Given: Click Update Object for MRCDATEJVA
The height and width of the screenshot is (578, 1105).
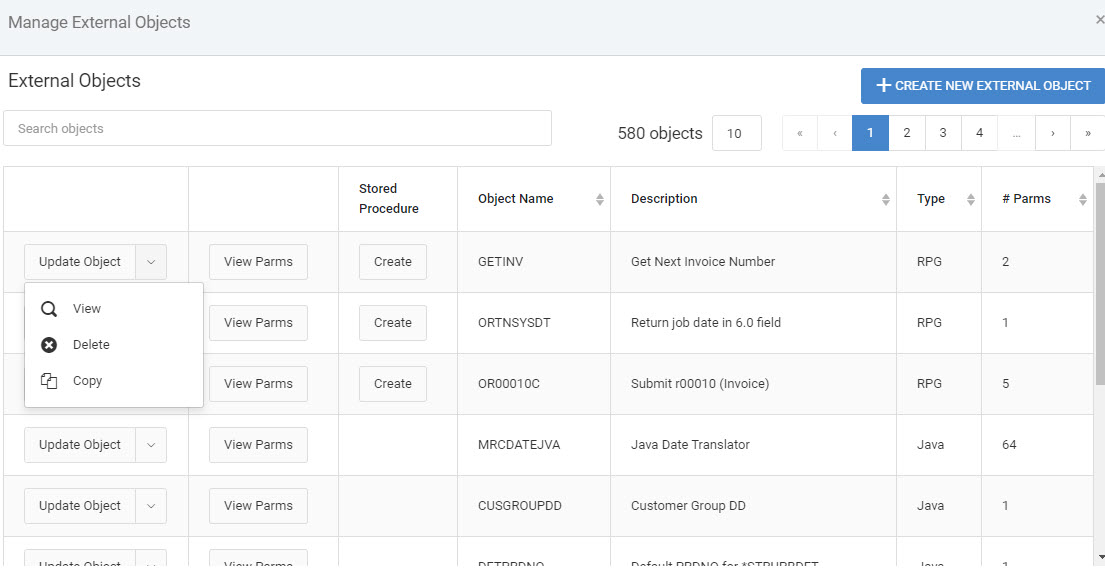Looking at the screenshot, I should [80, 445].
